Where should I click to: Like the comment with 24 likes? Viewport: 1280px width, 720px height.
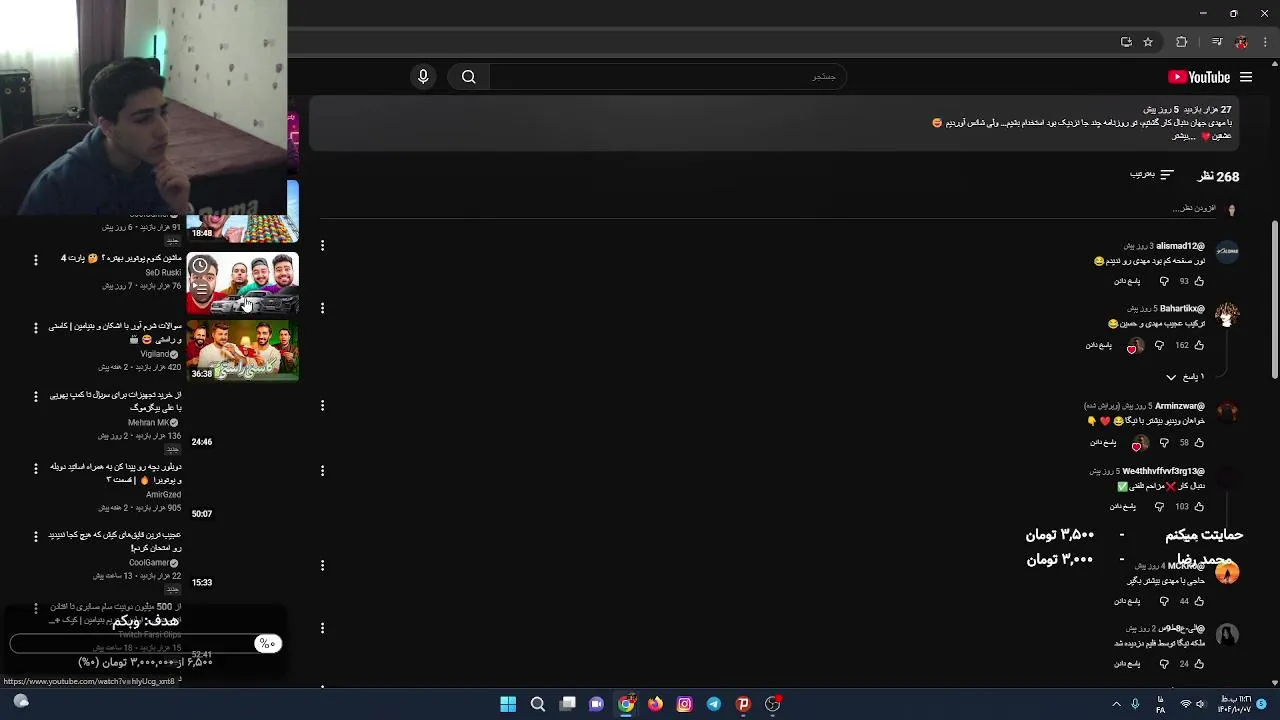[1199, 663]
